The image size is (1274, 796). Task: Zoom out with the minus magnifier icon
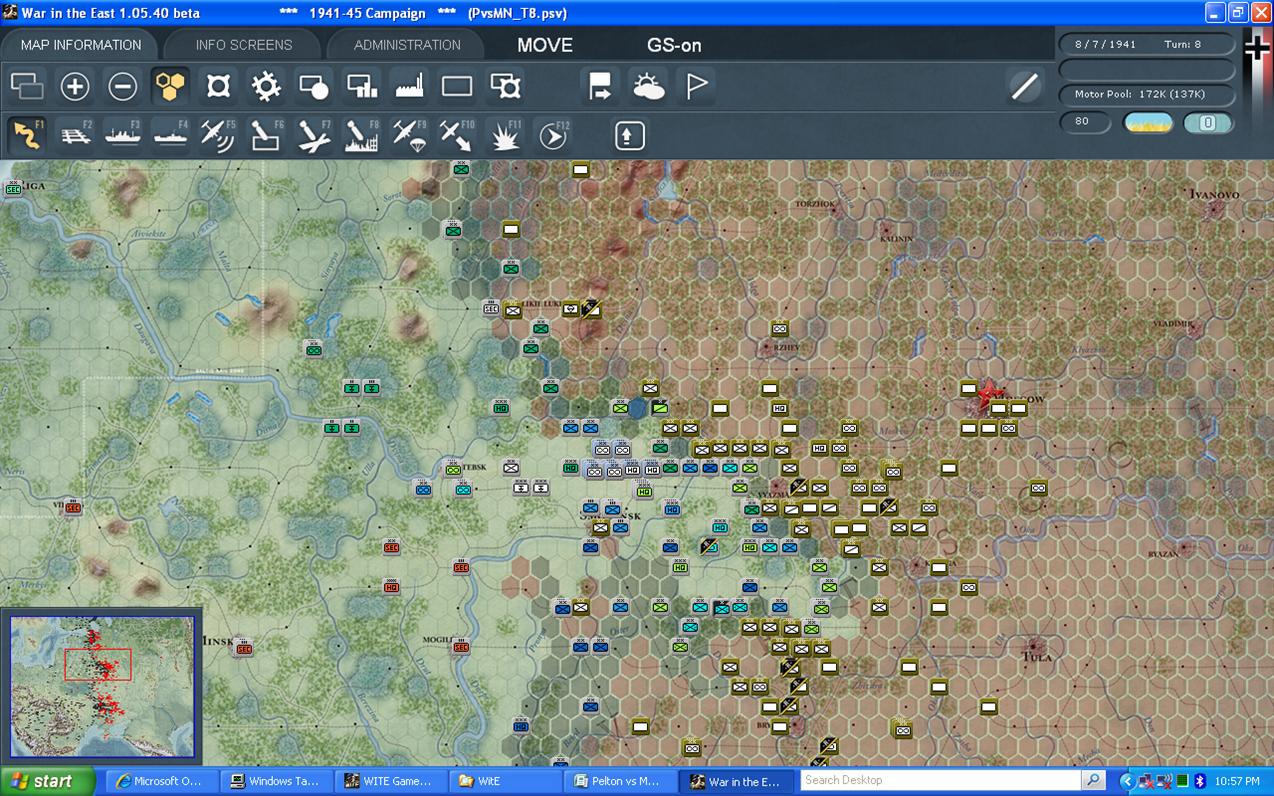point(123,87)
